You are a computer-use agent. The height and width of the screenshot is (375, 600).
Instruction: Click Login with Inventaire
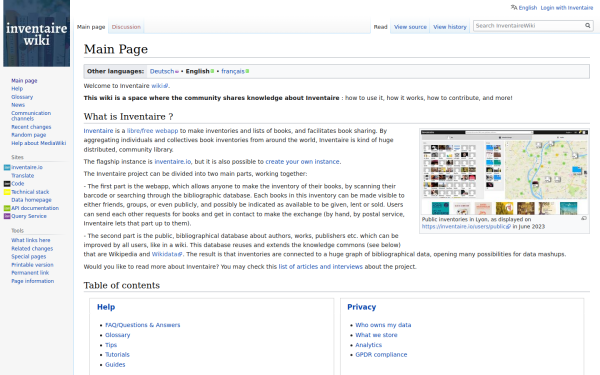[x=567, y=8]
